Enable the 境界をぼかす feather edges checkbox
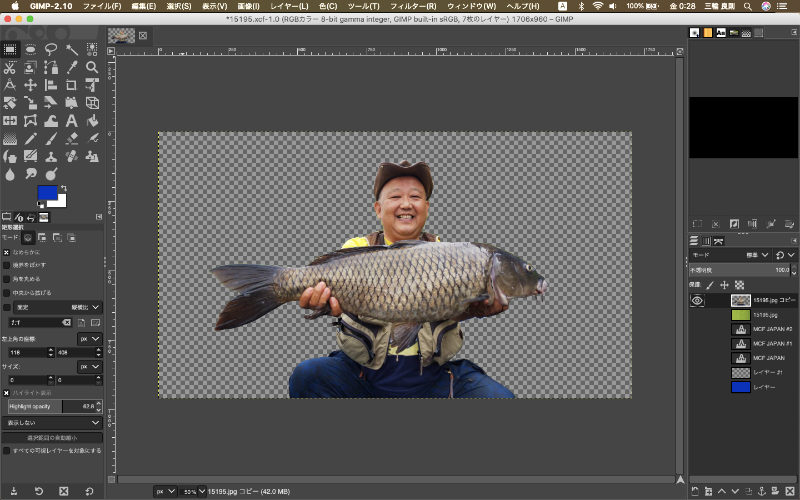Screen dimensions: 800x500 click(6, 265)
